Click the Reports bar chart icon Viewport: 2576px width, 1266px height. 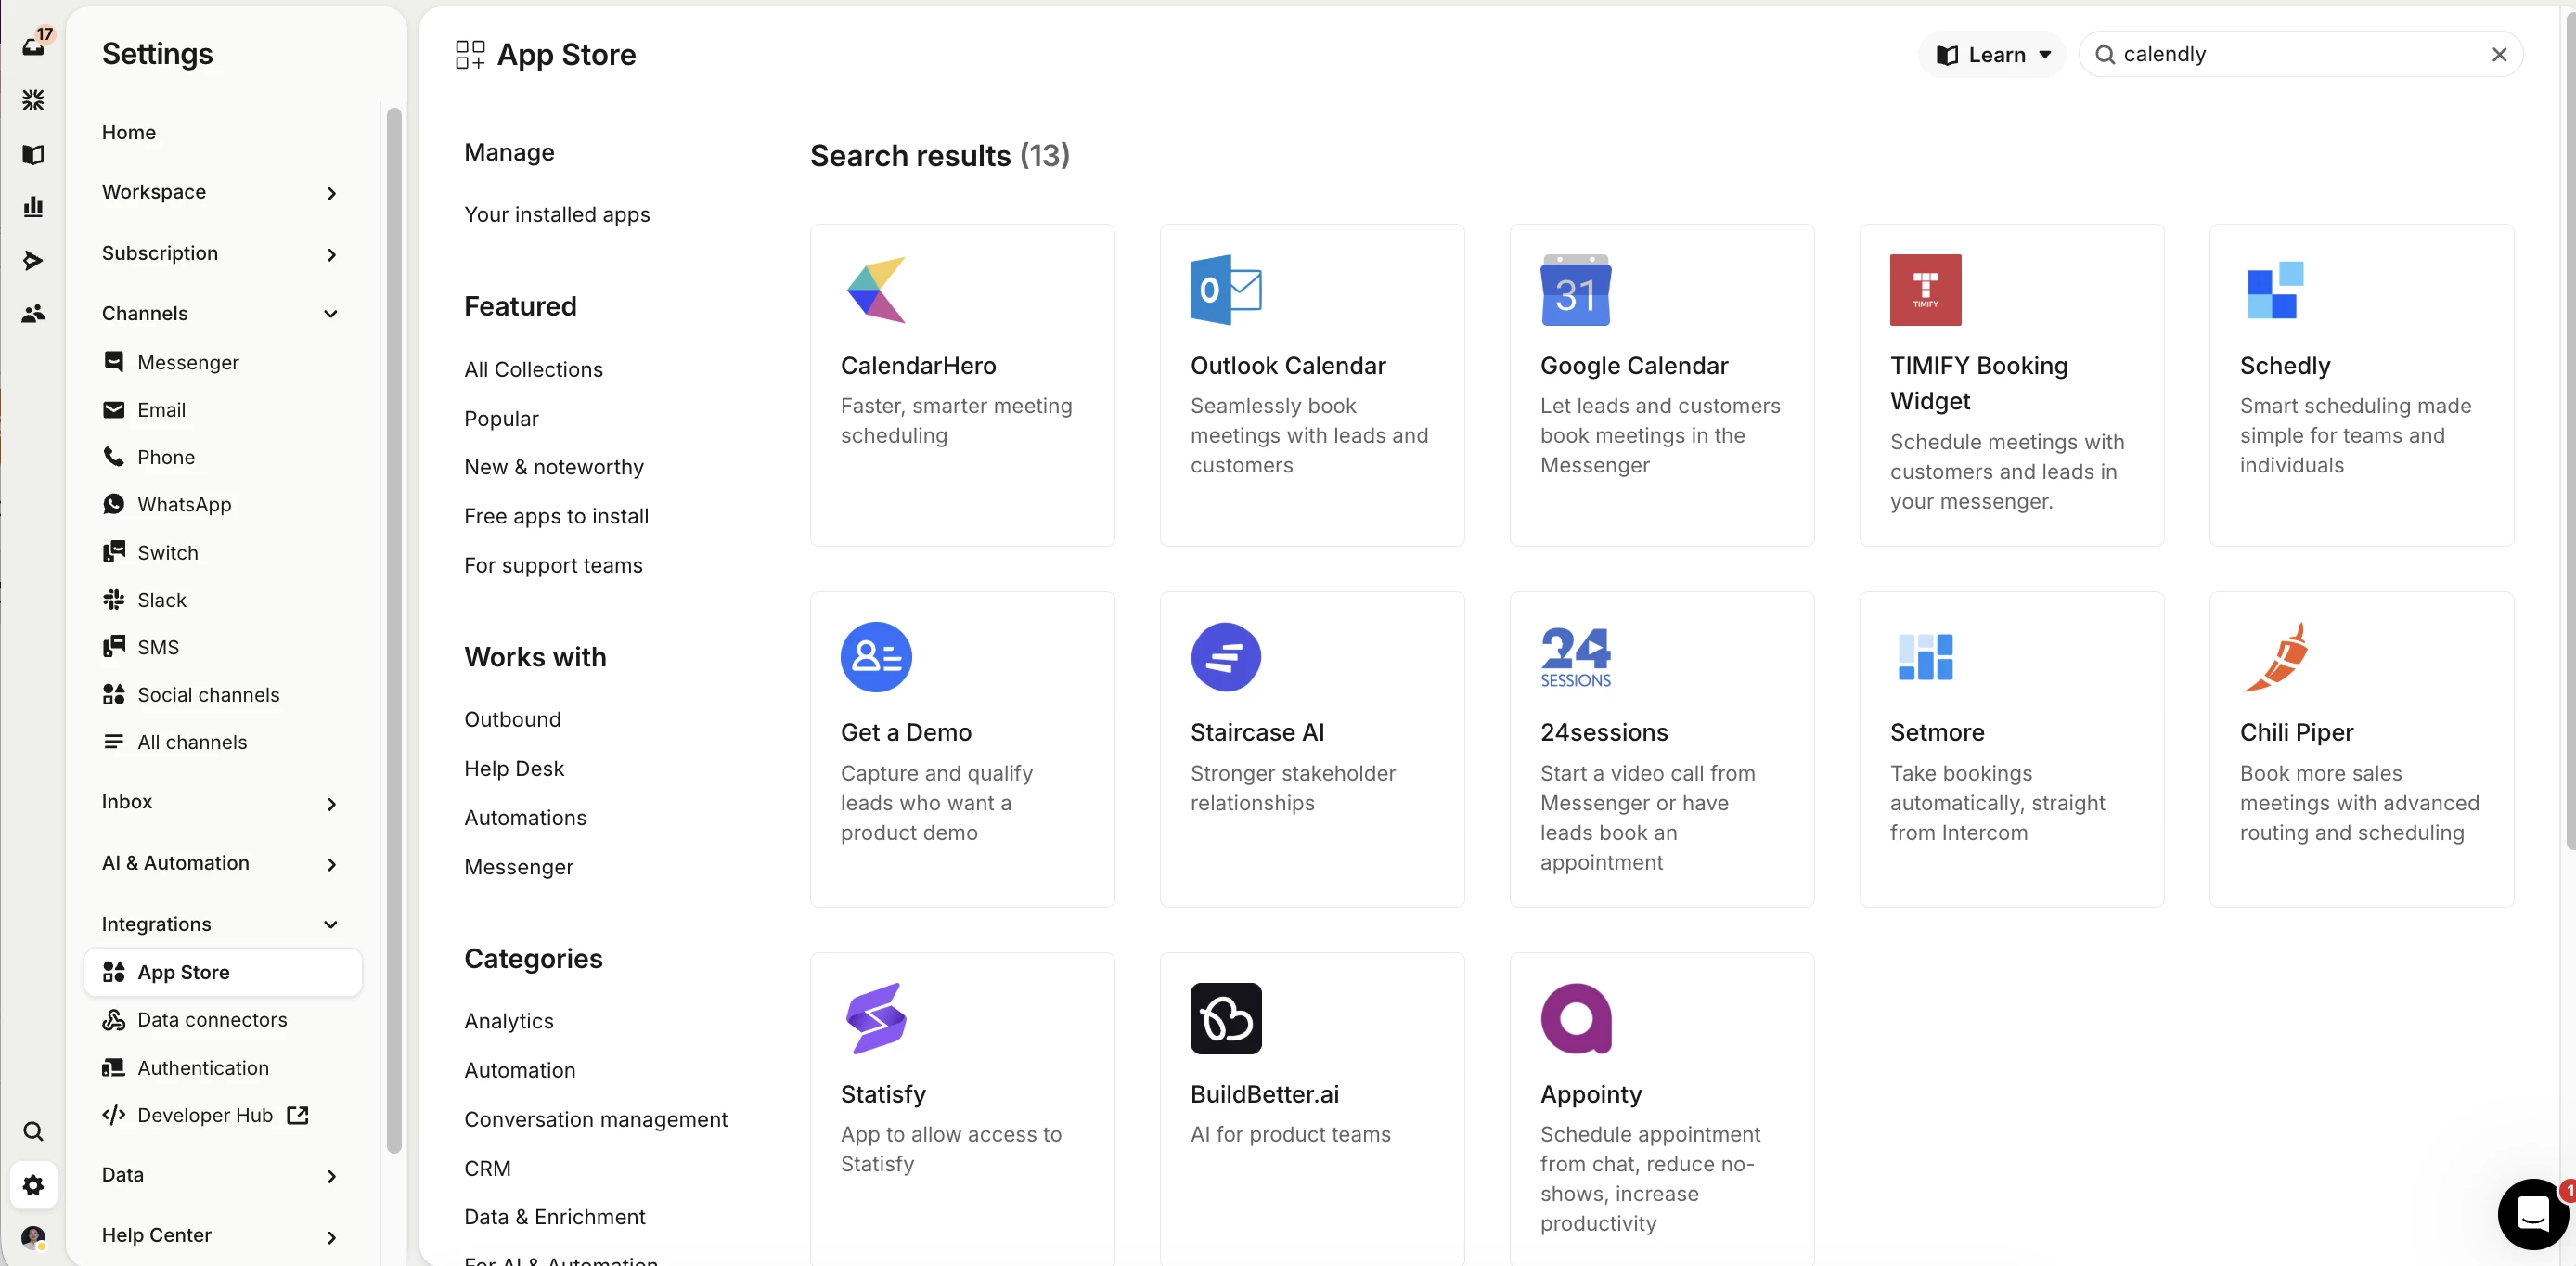(x=33, y=207)
